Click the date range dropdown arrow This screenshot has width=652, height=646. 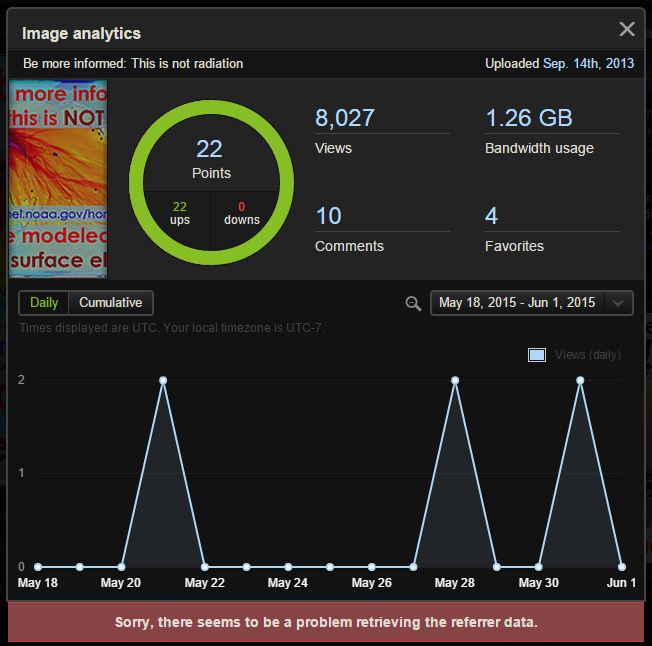coord(619,304)
